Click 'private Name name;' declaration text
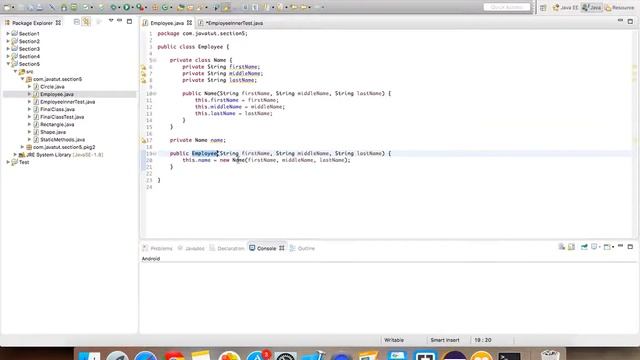The width and height of the screenshot is (640, 360). click(x=198, y=140)
